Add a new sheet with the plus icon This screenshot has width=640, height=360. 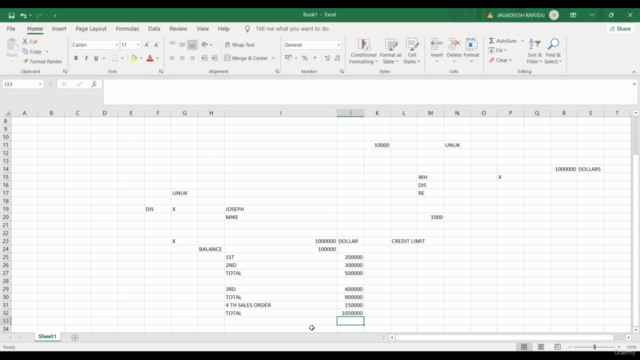75,337
